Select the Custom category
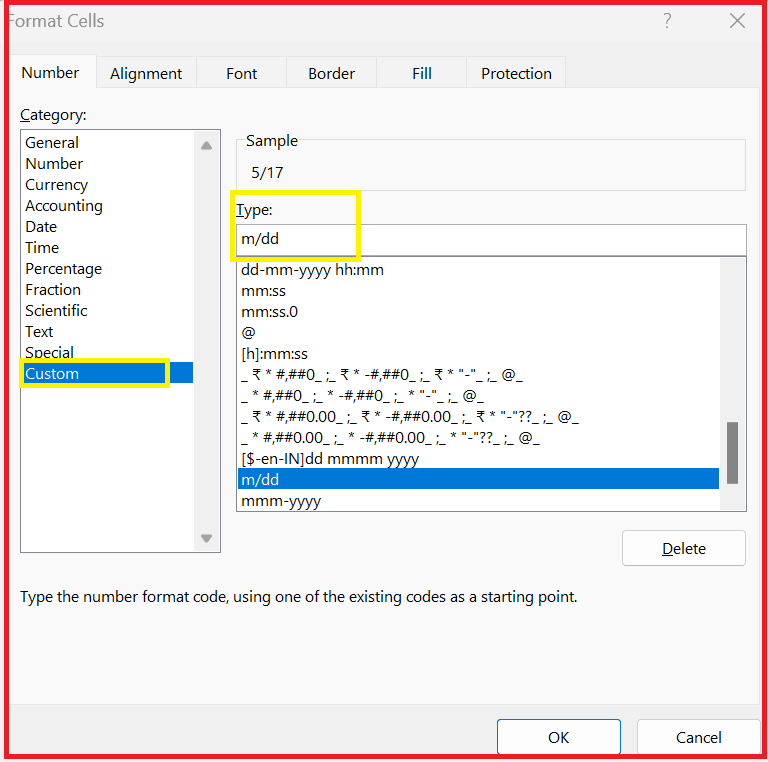Image resolution: width=768 pixels, height=762 pixels. (108, 374)
